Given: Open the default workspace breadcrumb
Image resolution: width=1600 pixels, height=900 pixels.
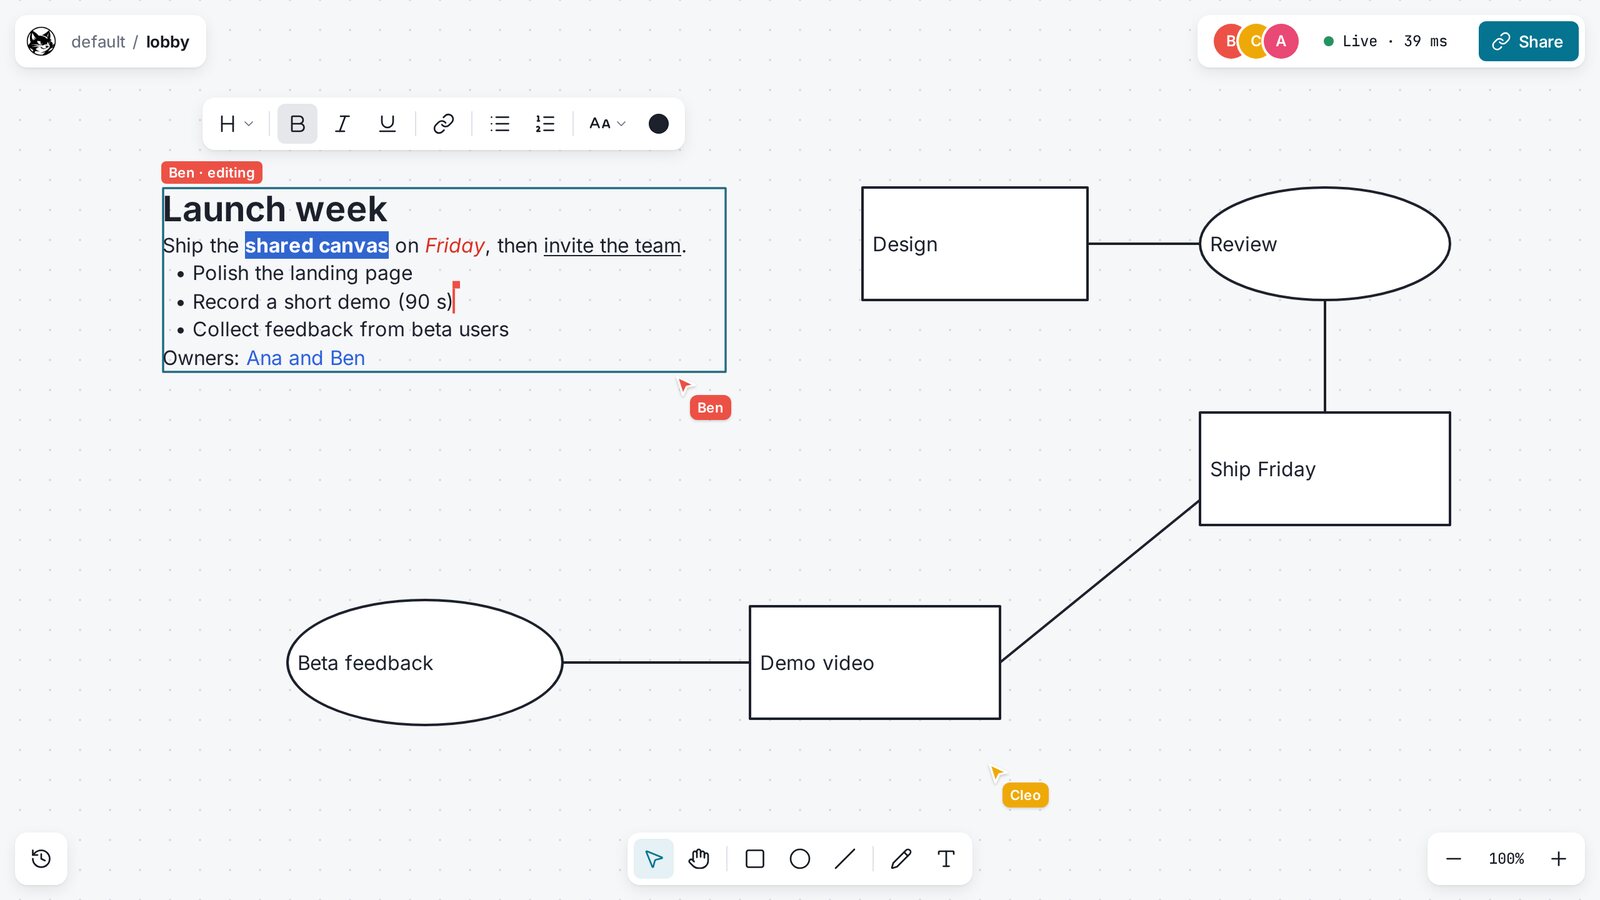Looking at the screenshot, I should [x=98, y=42].
